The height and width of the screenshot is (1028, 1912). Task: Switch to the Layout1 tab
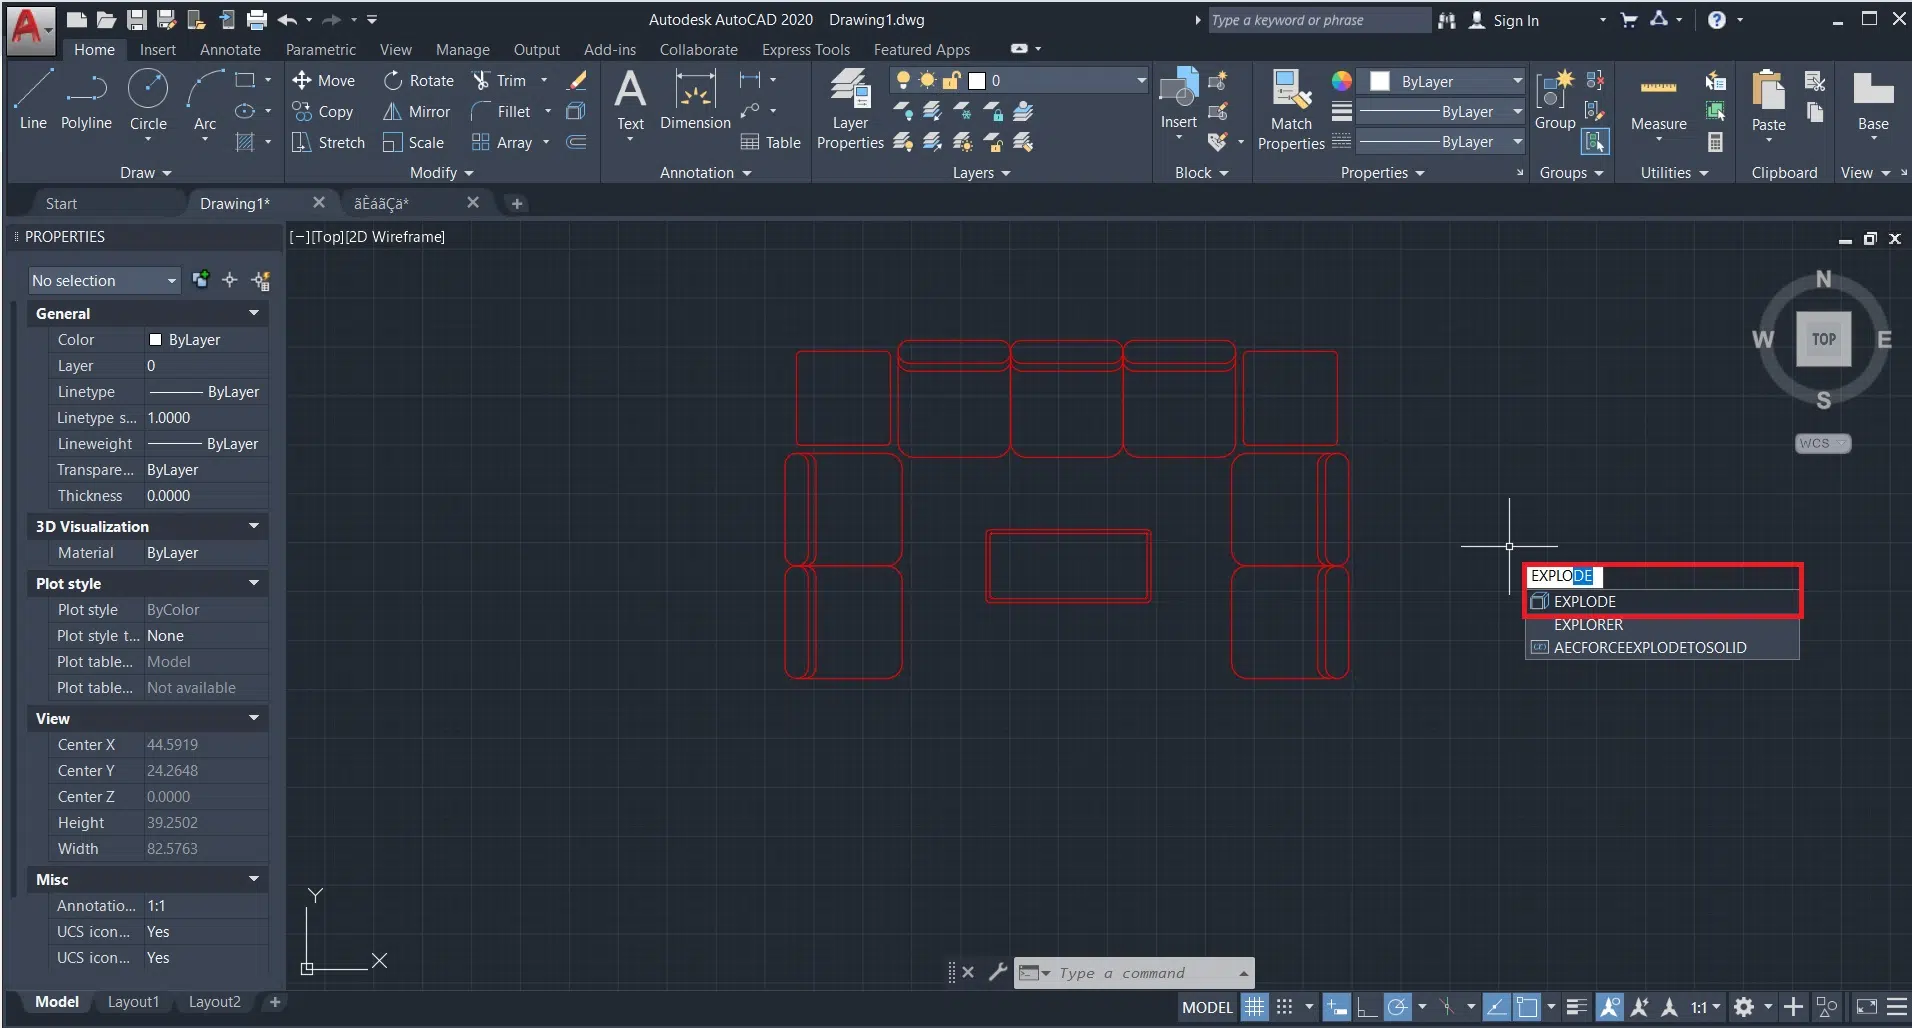click(133, 1002)
